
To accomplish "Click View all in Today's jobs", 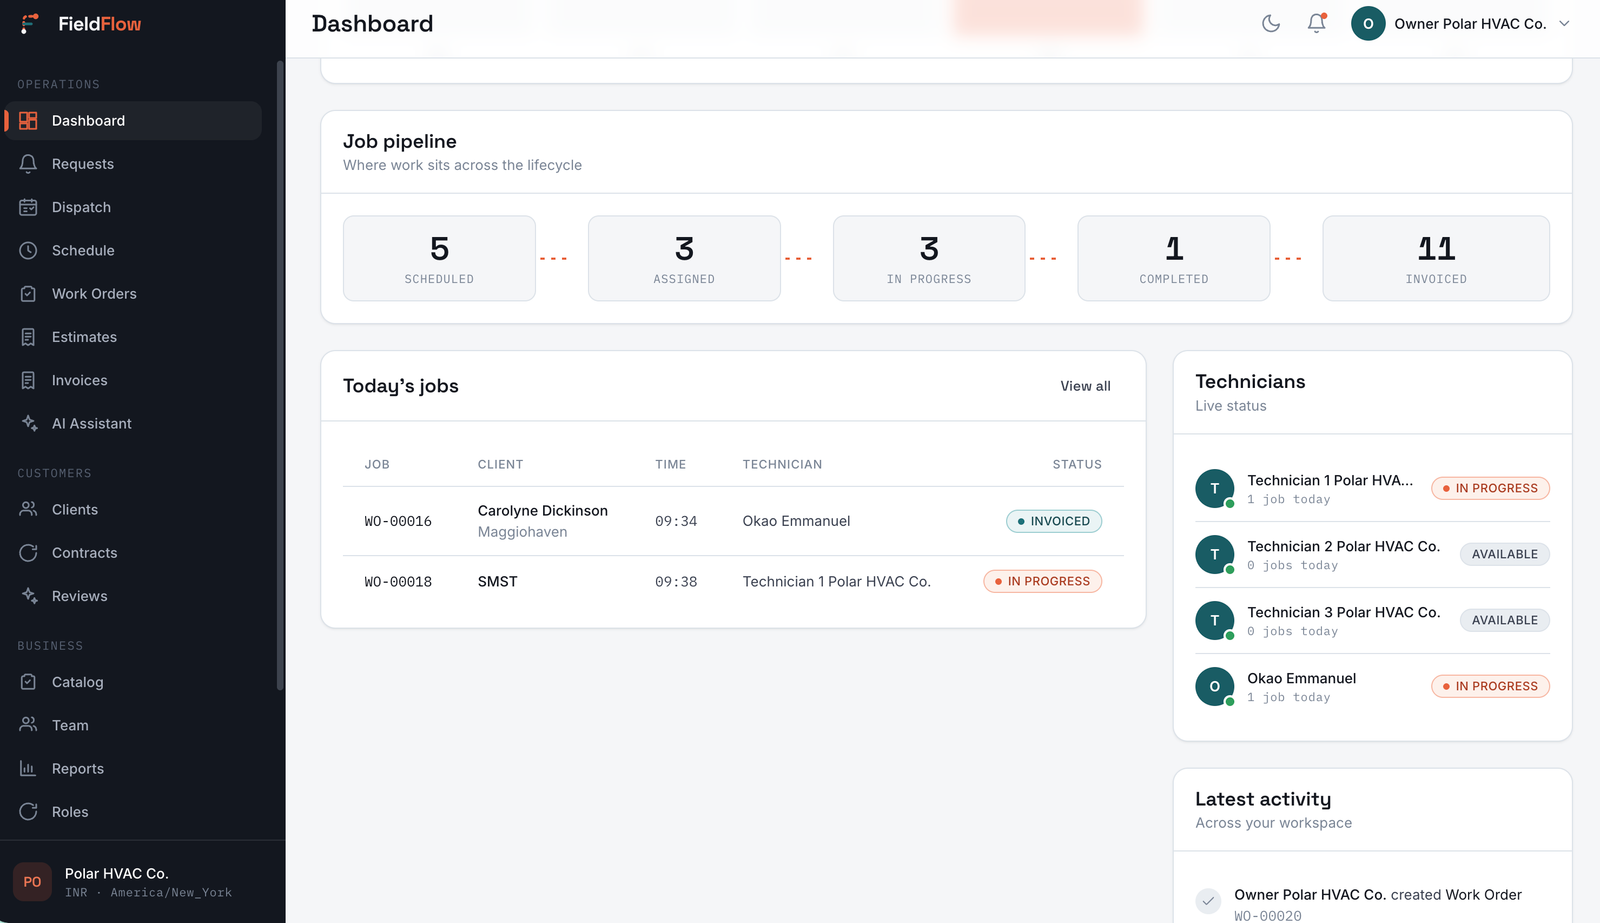I will [1085, 386].
